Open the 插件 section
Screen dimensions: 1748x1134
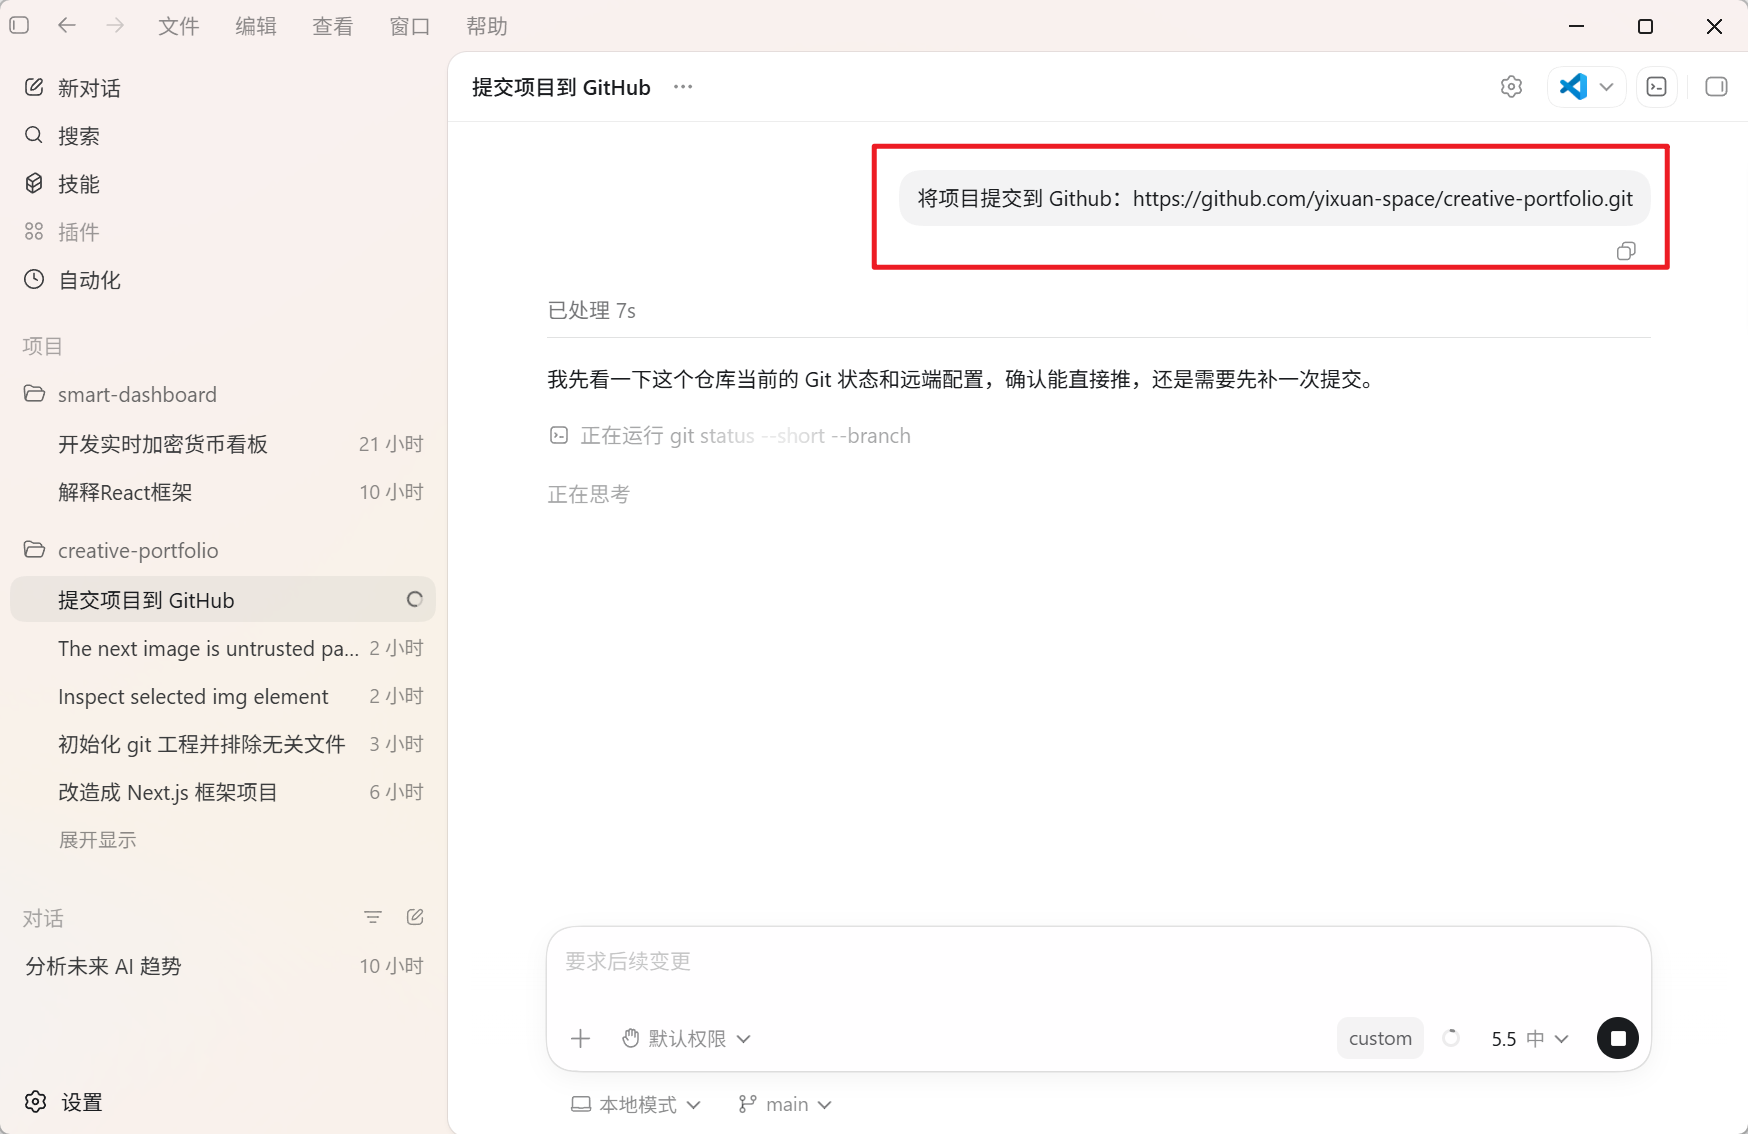223,232
